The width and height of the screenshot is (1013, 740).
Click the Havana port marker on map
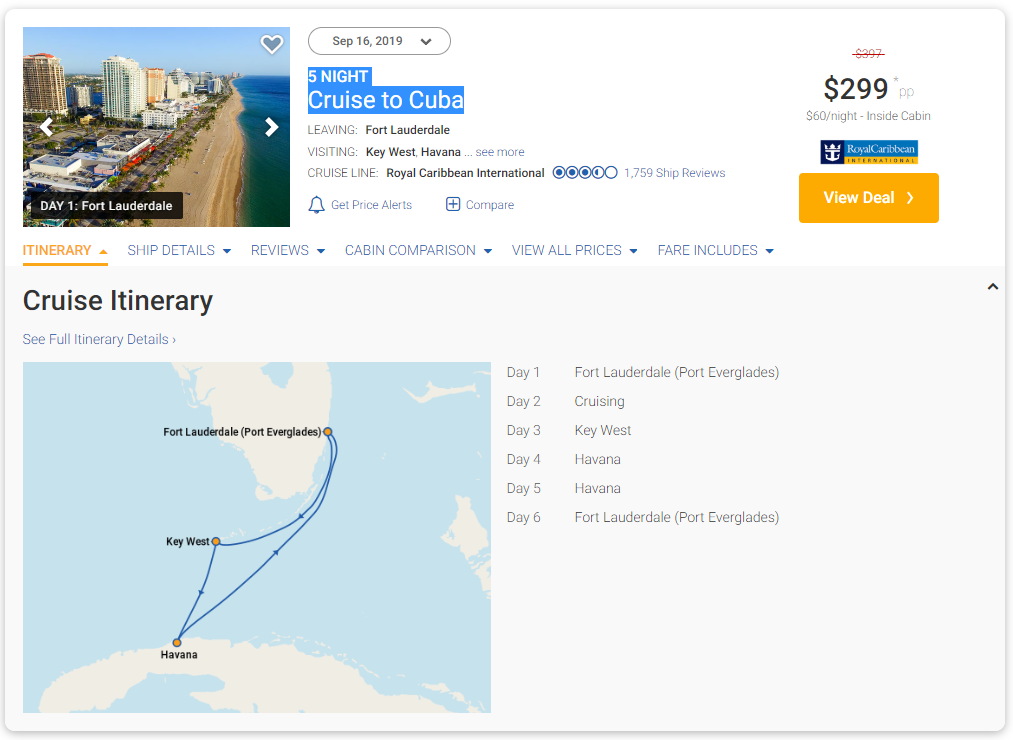[x=177, y=643]
